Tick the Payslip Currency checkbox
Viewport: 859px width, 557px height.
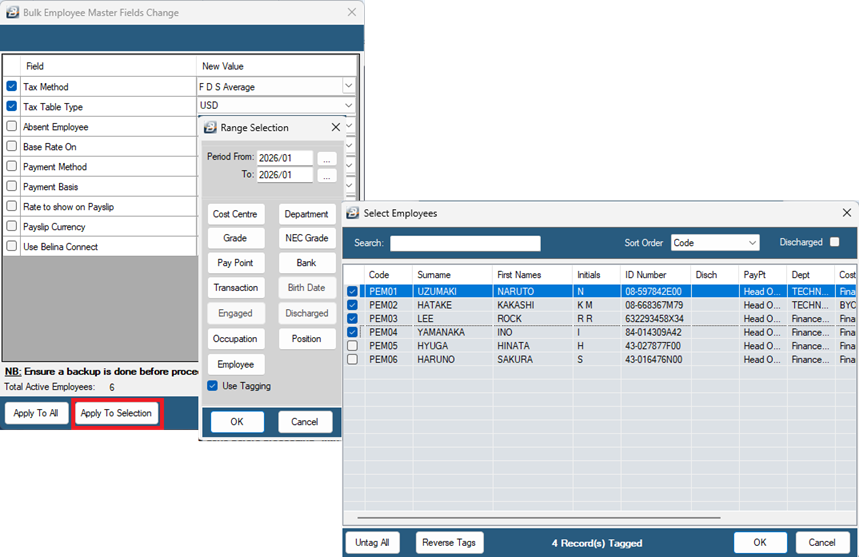coord(12,226)
